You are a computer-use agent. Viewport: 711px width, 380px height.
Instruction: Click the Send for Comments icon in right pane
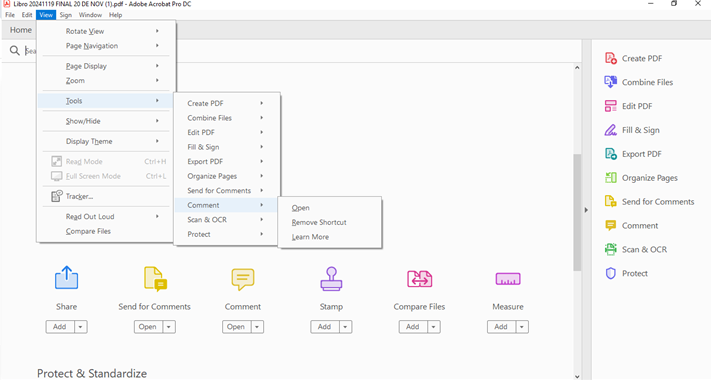611,201
